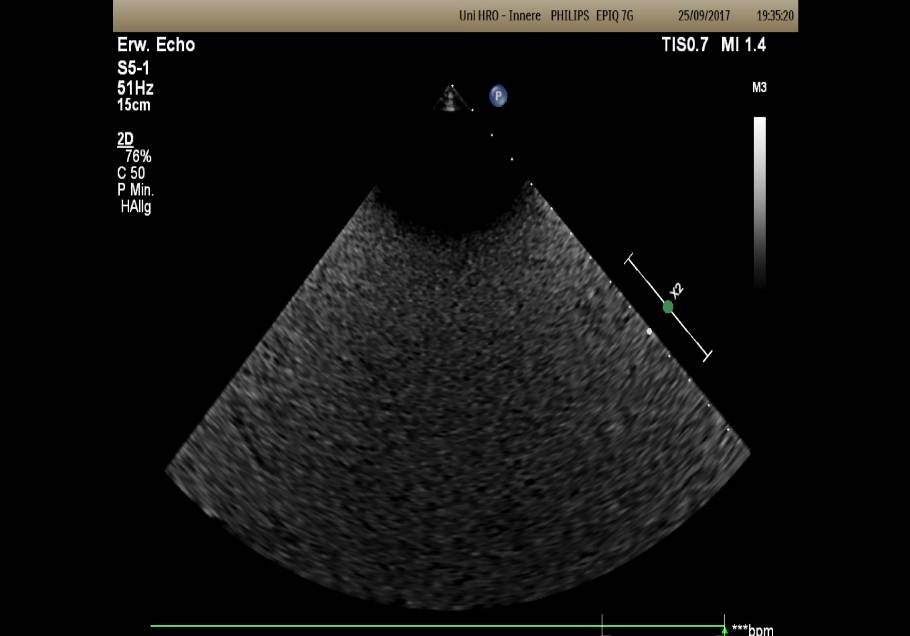Image resolution: width=910 pixels, height=636 pixels.
Task: Select the green focal zone dot
Action: 668,307
